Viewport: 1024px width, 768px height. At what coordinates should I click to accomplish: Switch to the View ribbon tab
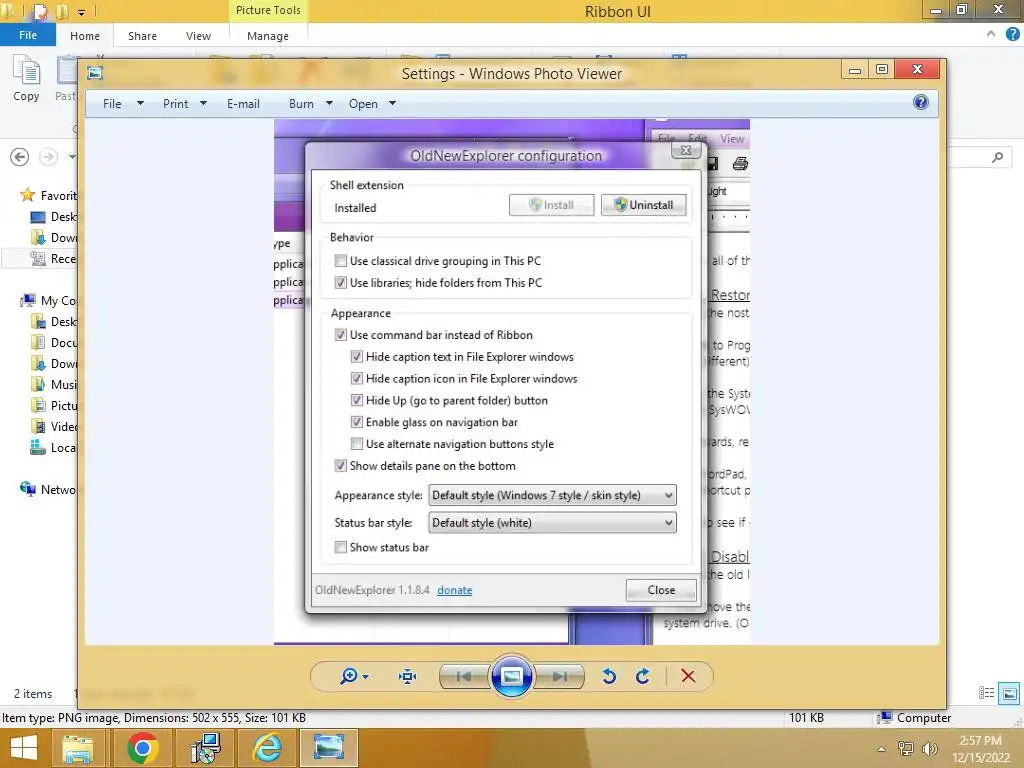pos(198,36)
